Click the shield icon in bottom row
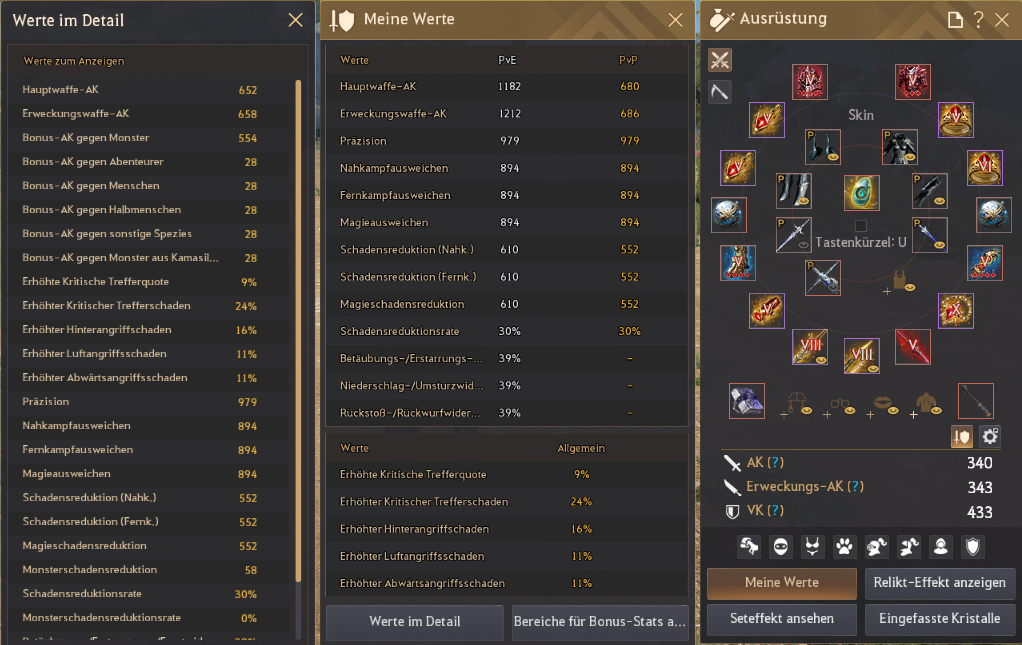 coord(972,546)
